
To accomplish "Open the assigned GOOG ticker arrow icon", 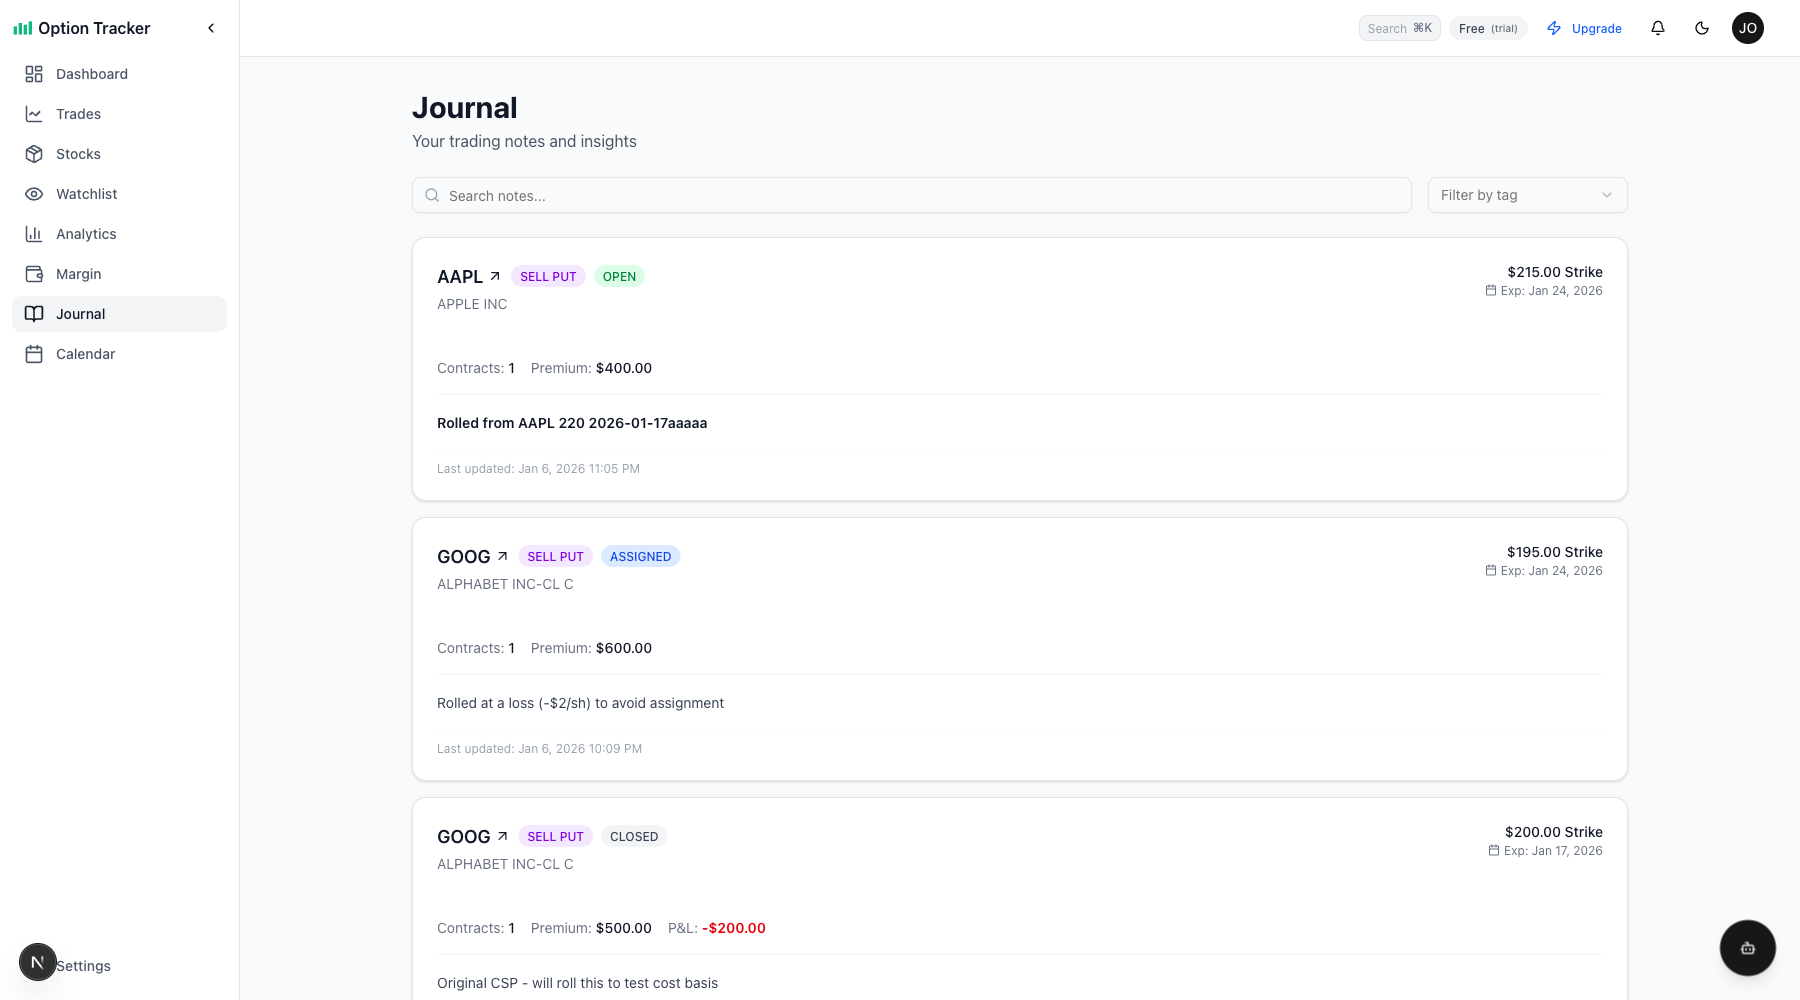I will pos(502,556).
